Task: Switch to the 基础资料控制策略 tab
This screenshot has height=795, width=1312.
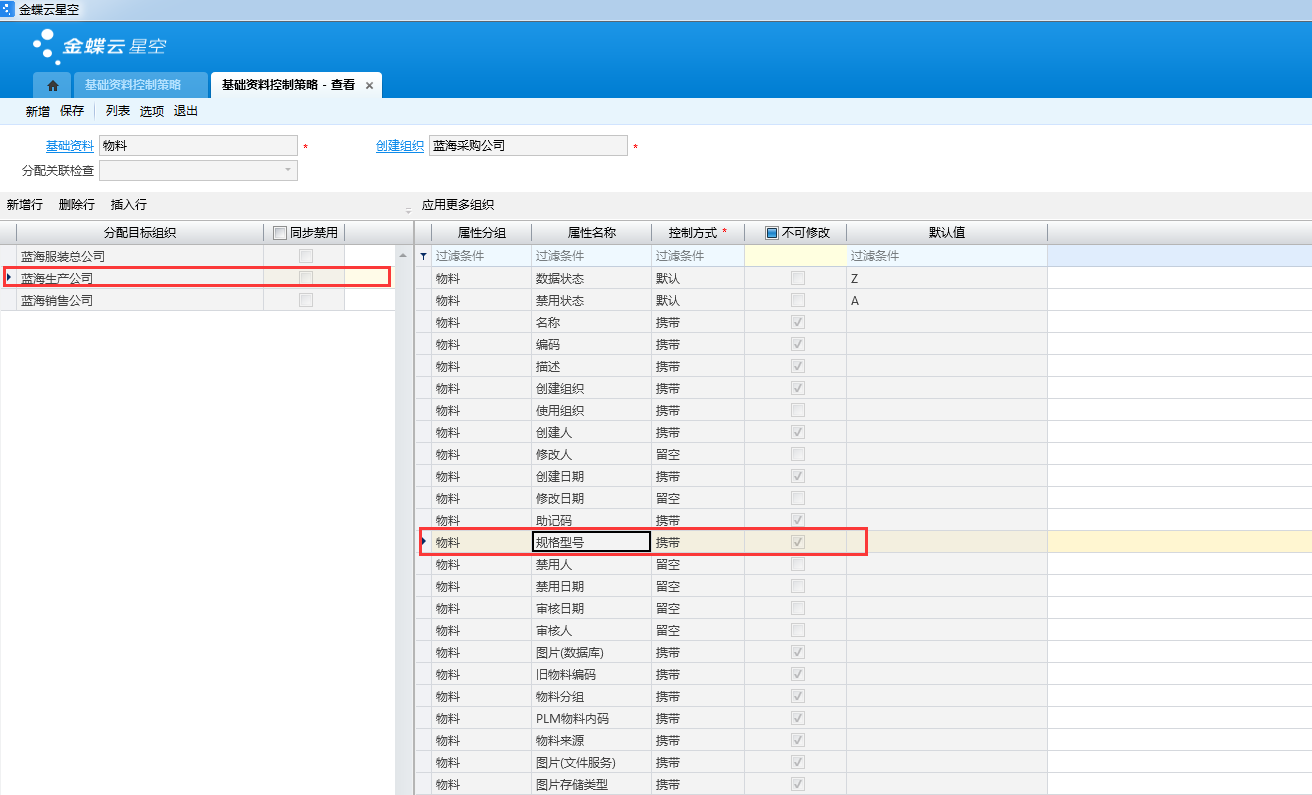Action: [140, 85]
